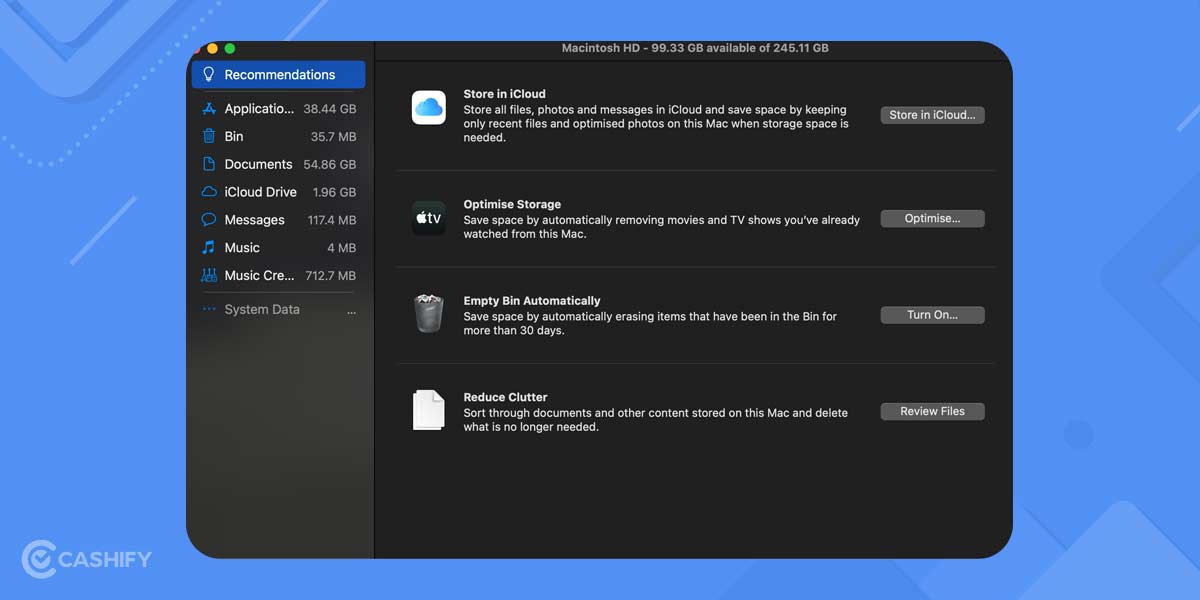
Task: Click the Music Creation sidebar icon
Action: pyautogui.click(x=207, y=275)
